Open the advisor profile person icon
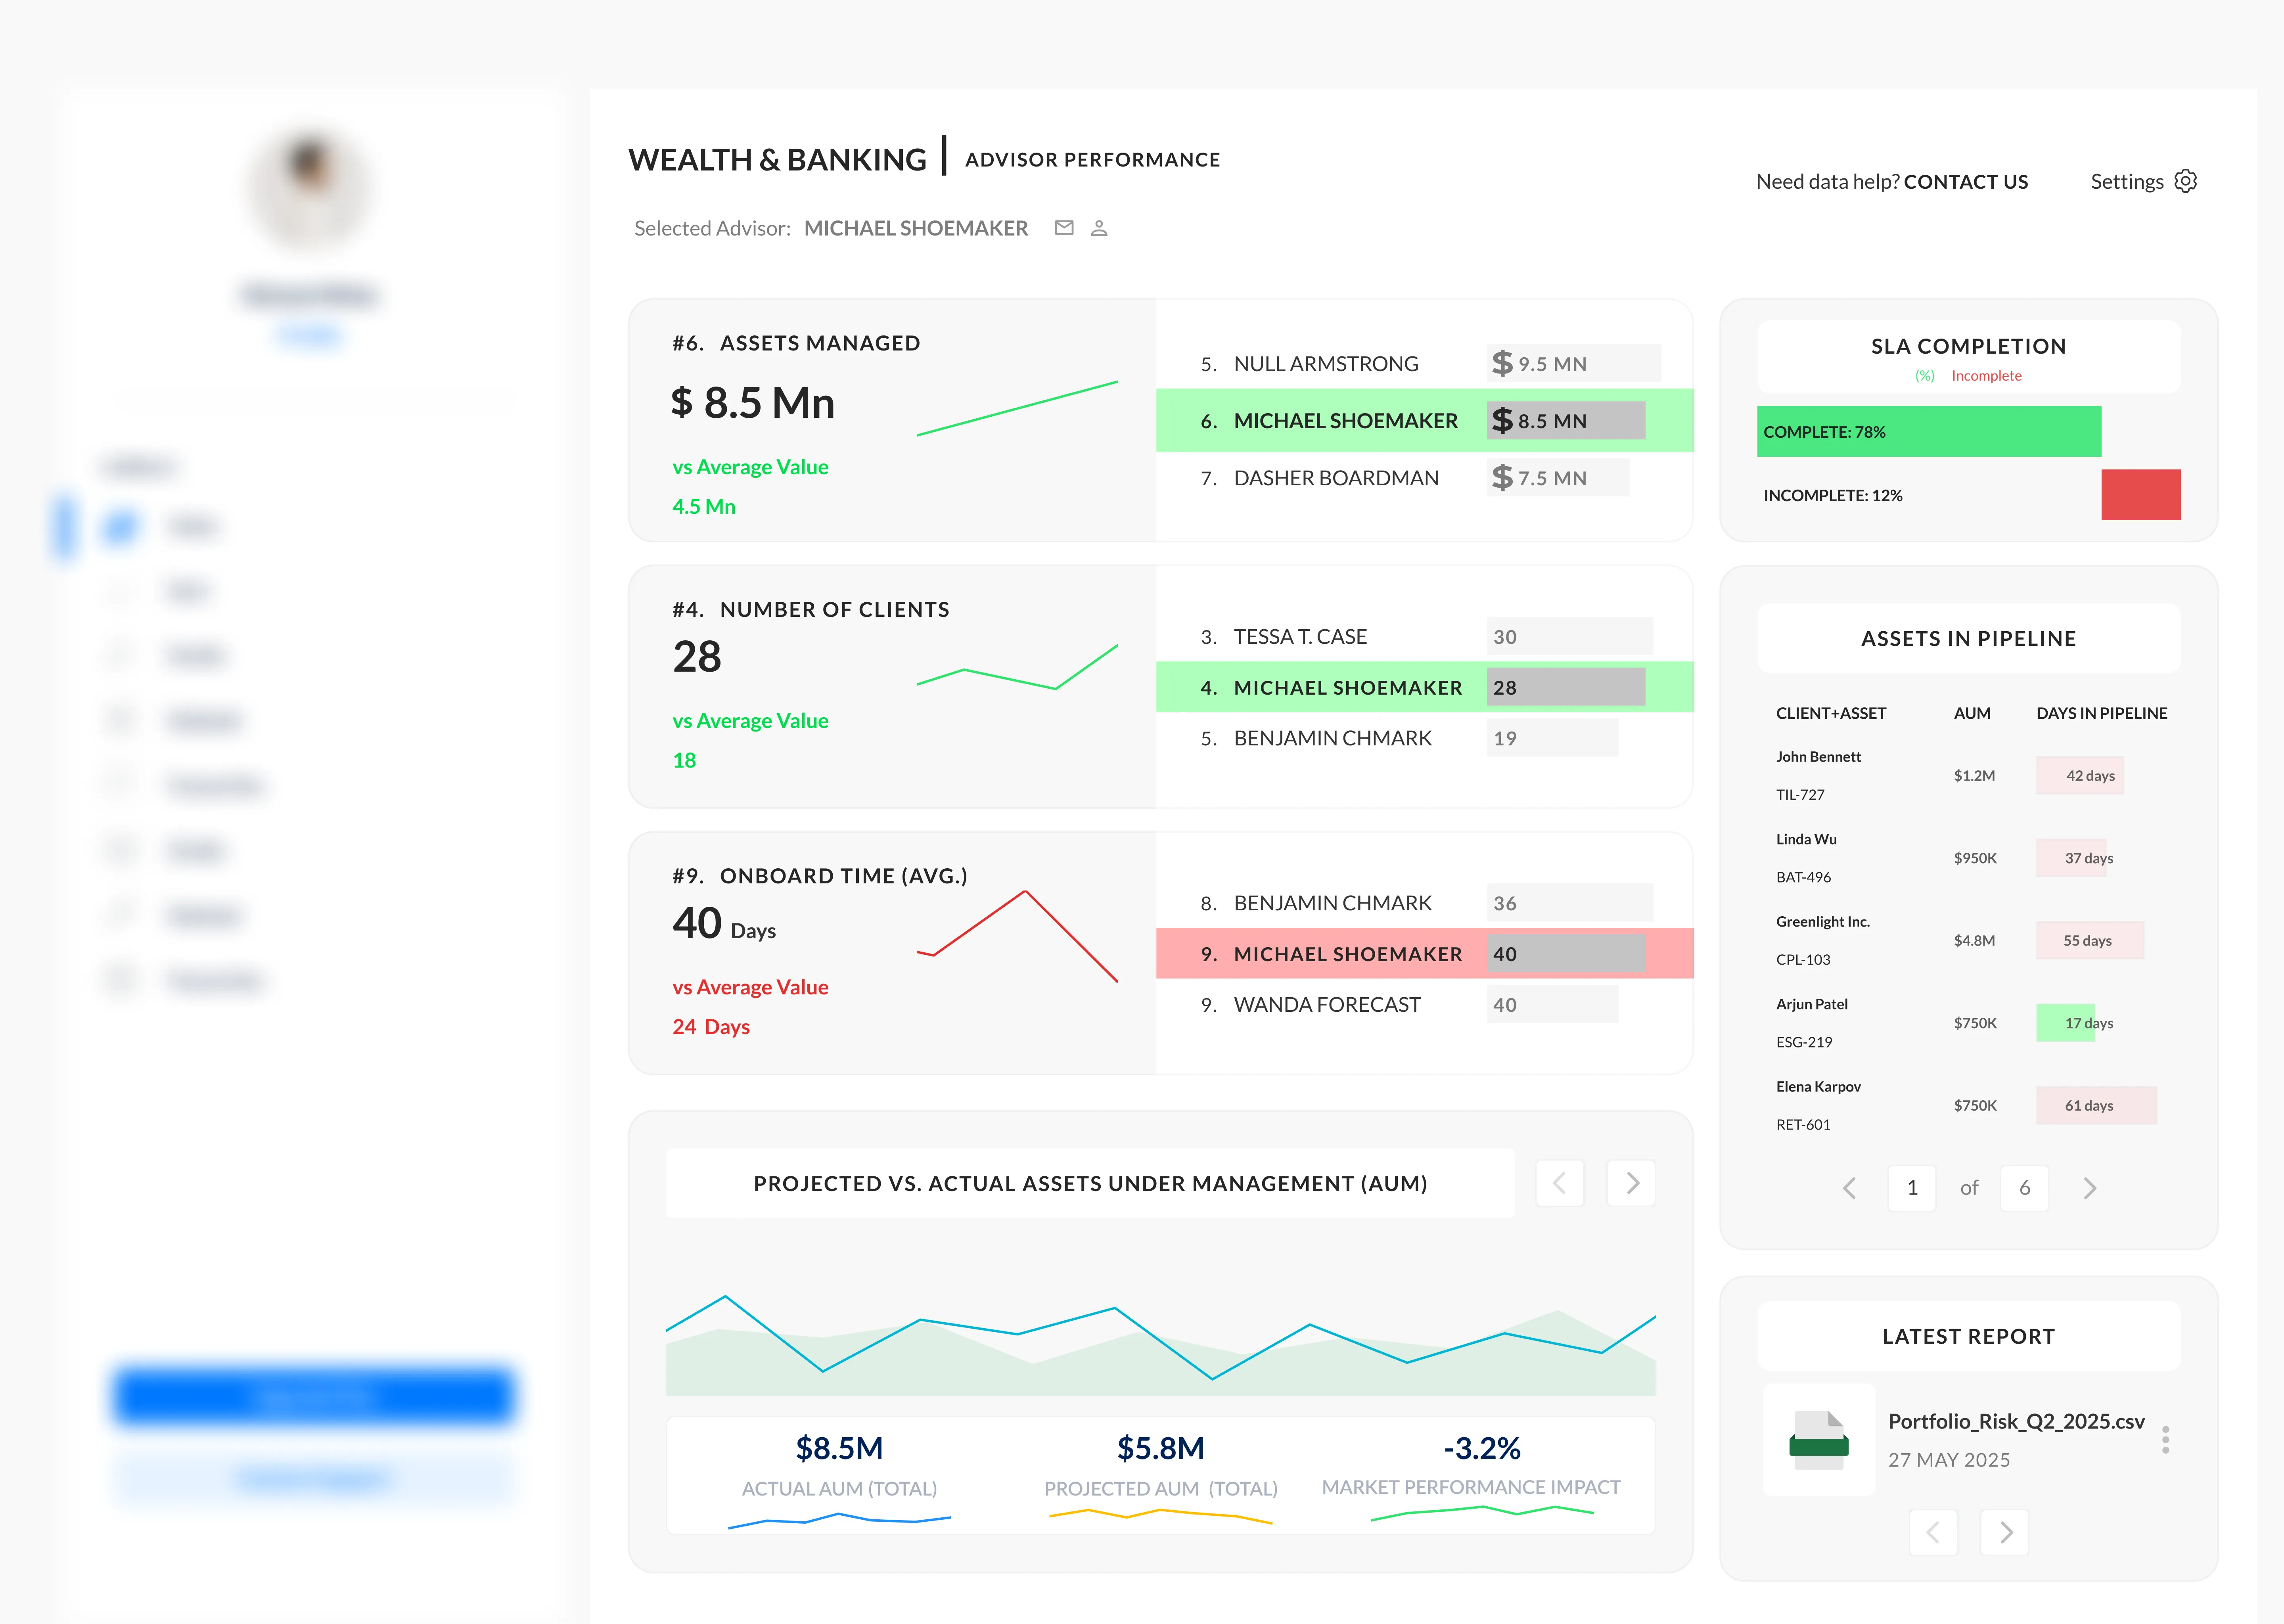The image size is (2284, 1624). click(x=1099, y=228)
